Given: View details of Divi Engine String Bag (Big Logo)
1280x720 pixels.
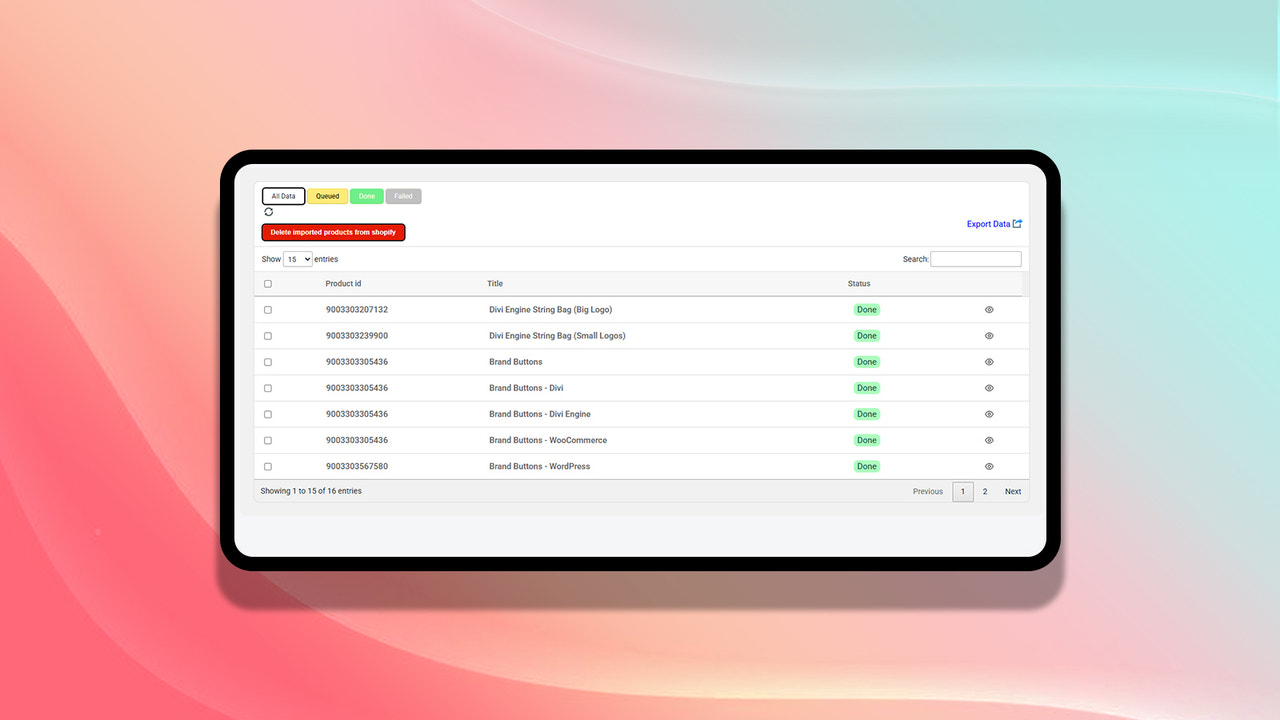Looking at the screenshot, I should pos(989,310).
